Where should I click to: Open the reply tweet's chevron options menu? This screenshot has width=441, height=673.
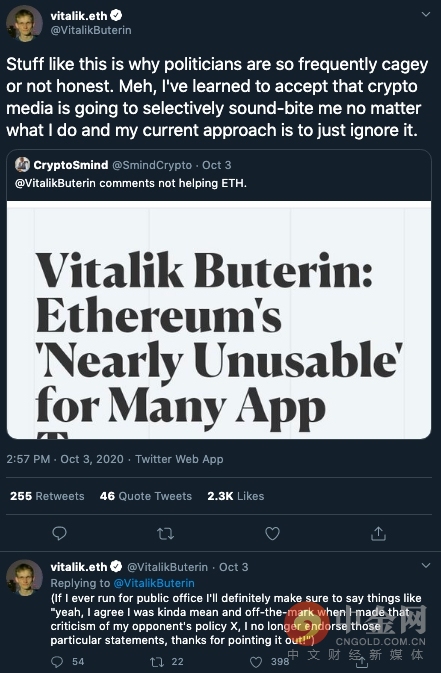[426, 565]
